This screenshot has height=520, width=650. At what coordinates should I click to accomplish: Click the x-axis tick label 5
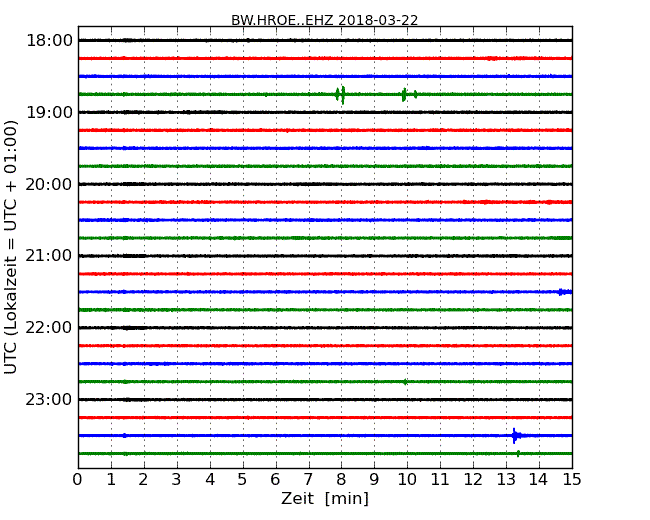point(243,480)
